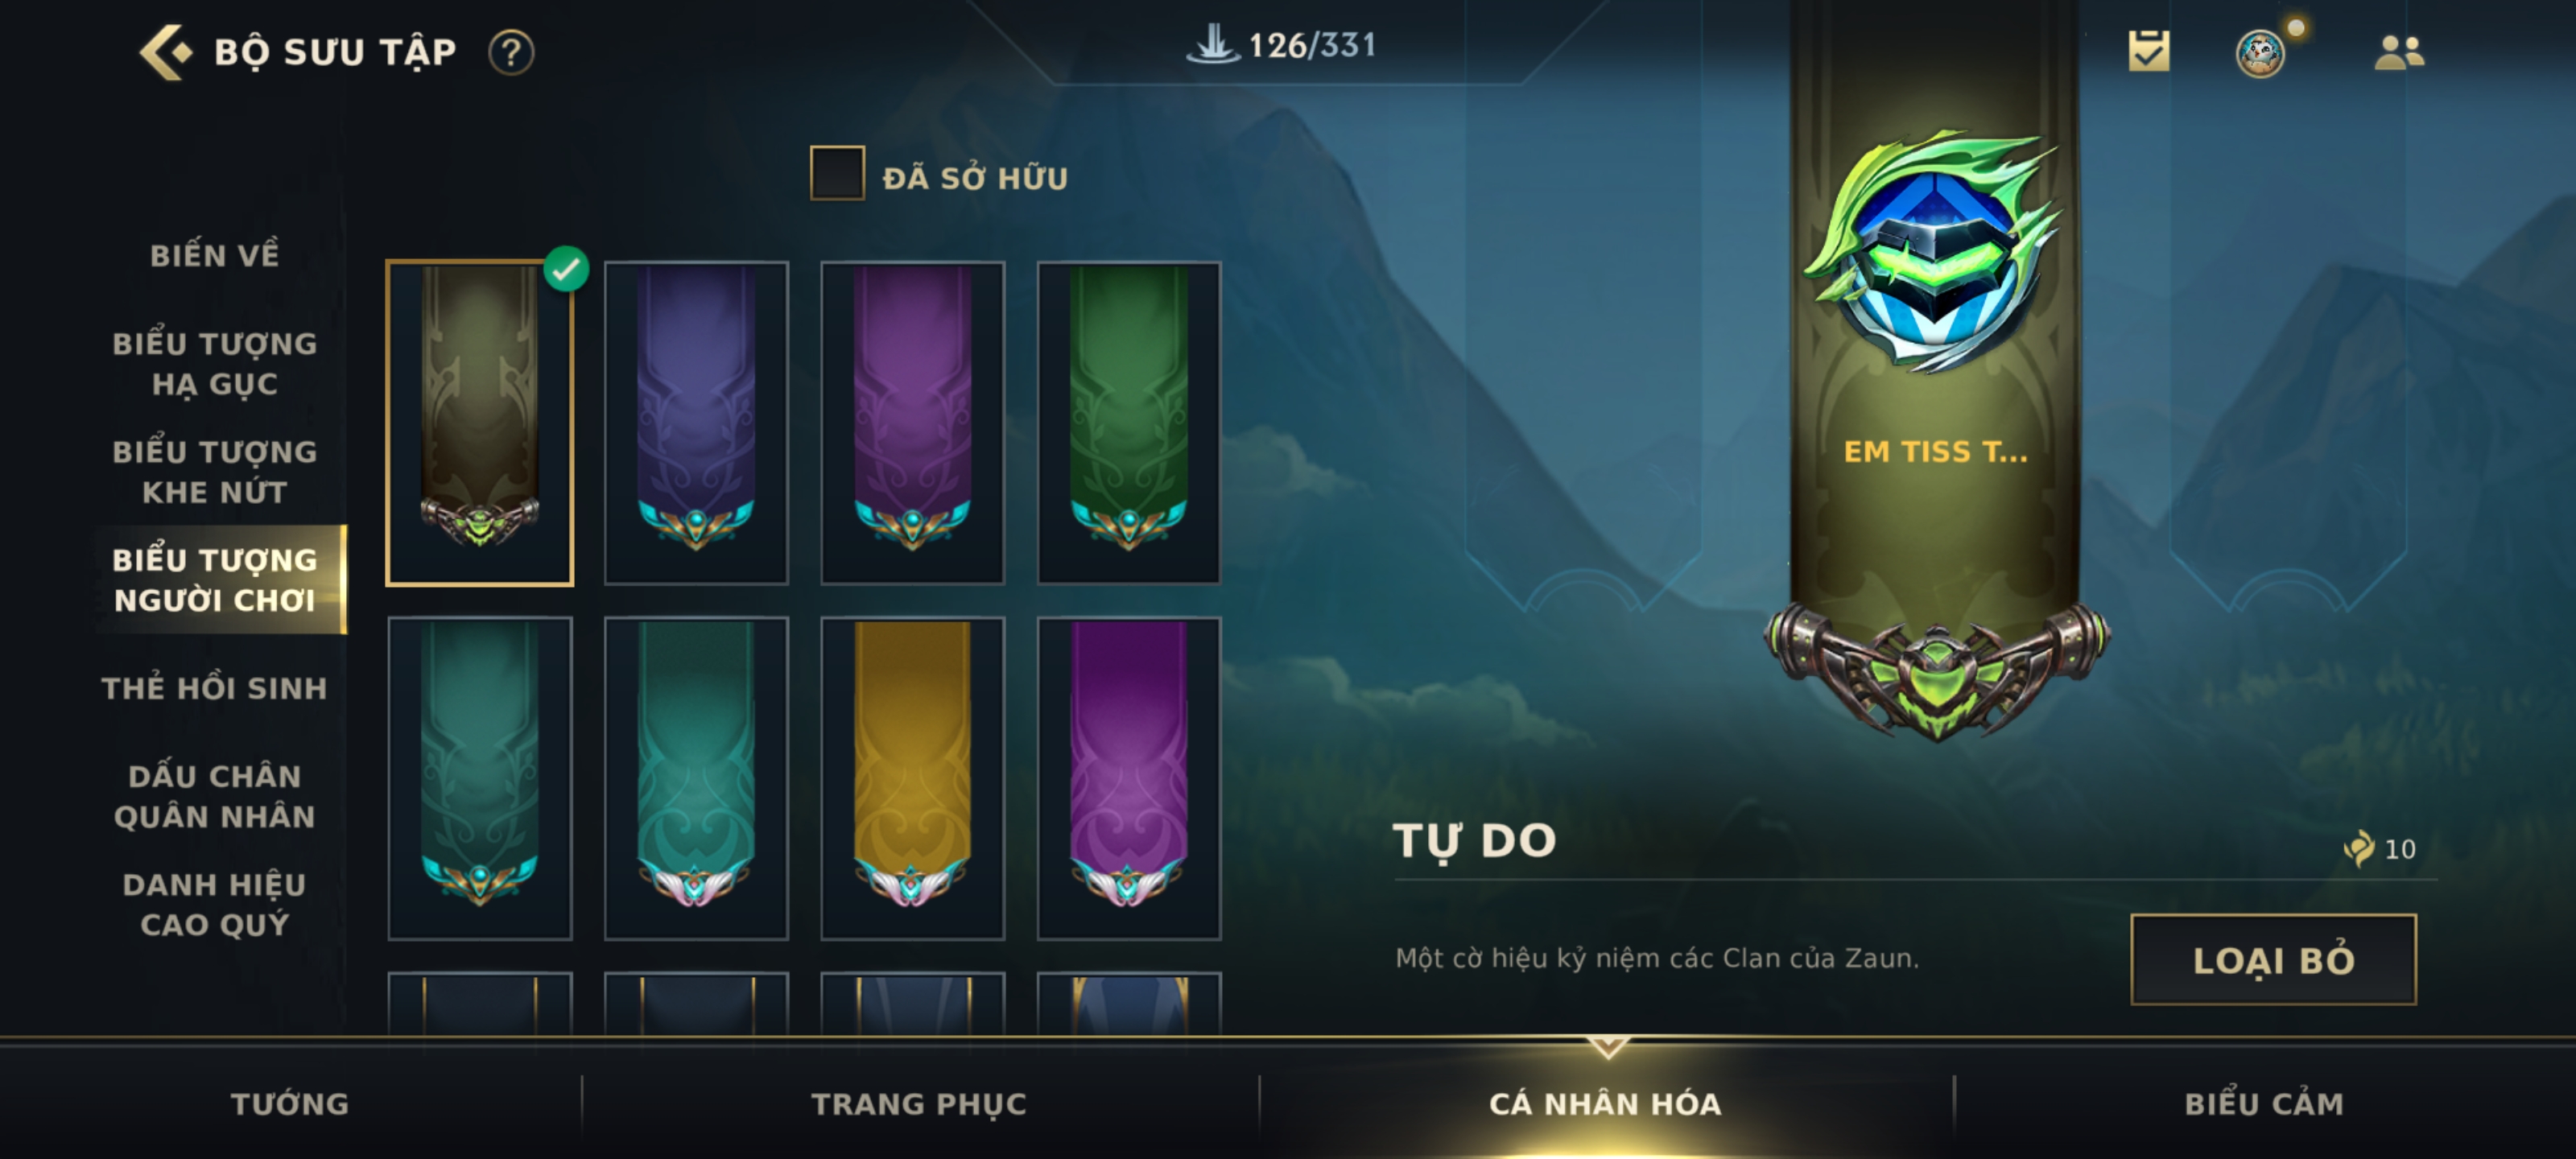This screenshot has width=2576, height=1159.
Task: Go back using the gold arrow icon
Action: coord(165,51)
